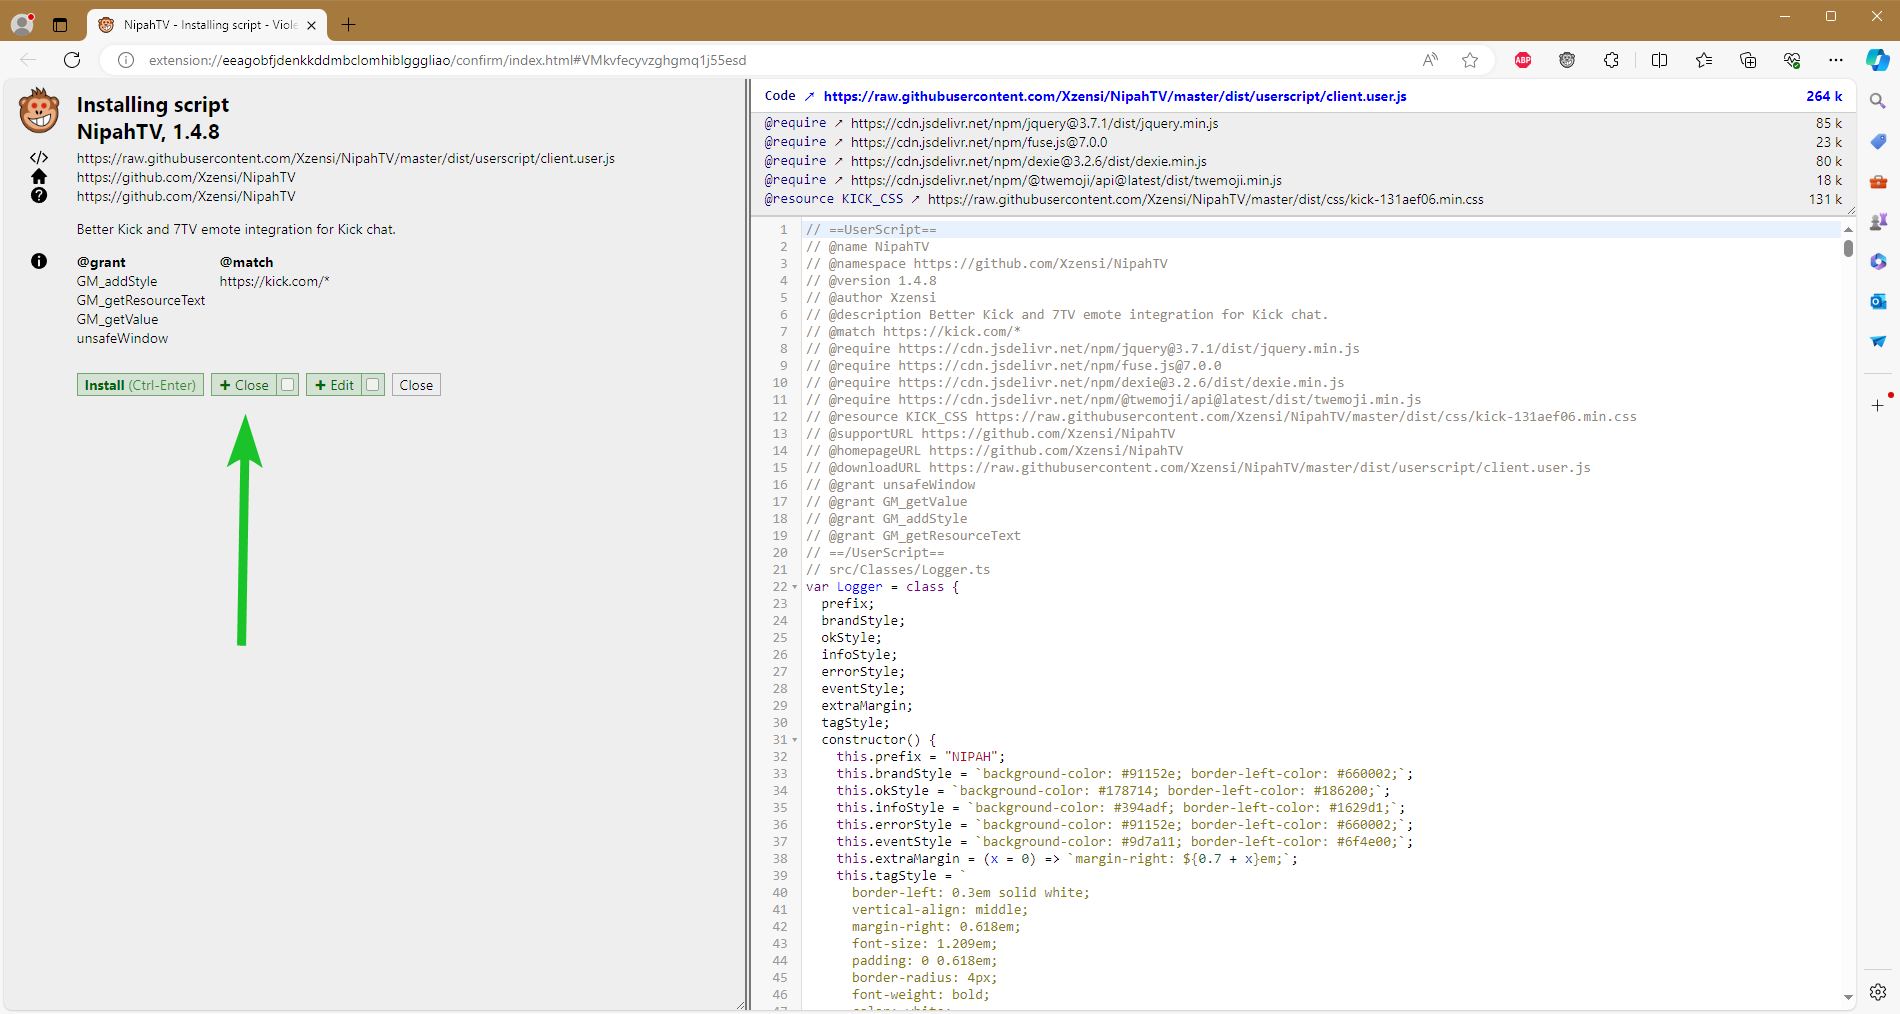The height and width of the screenshot is (1014, 1900).
Task: Open sidebar Games chess icon
Action: 1878,221
